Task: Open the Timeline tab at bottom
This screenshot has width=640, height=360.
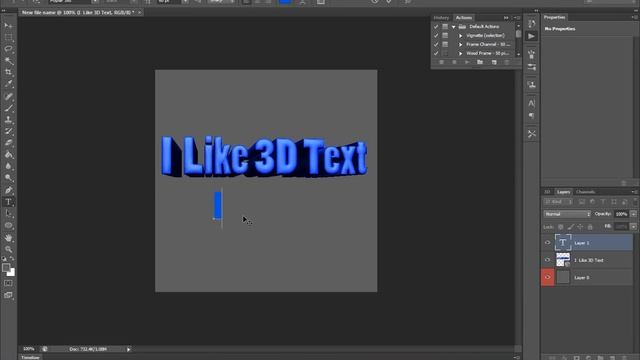Action: [x=31, y=357]
